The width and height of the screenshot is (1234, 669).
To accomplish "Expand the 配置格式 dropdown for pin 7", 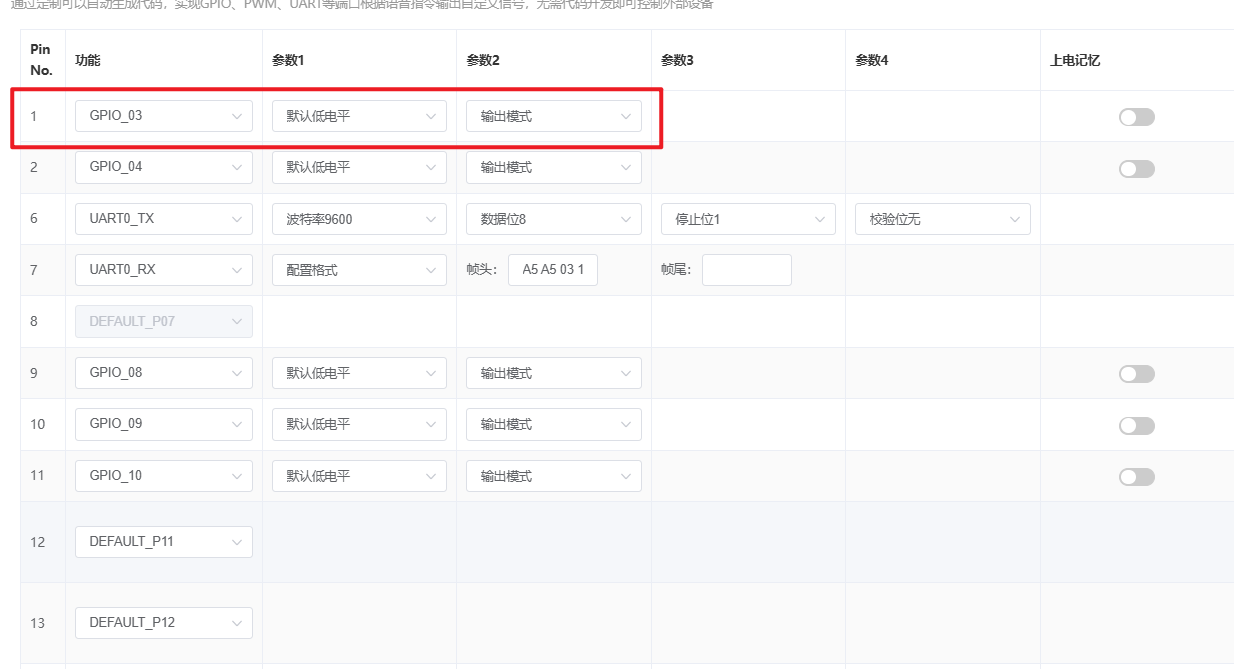I will click(358, 269).
